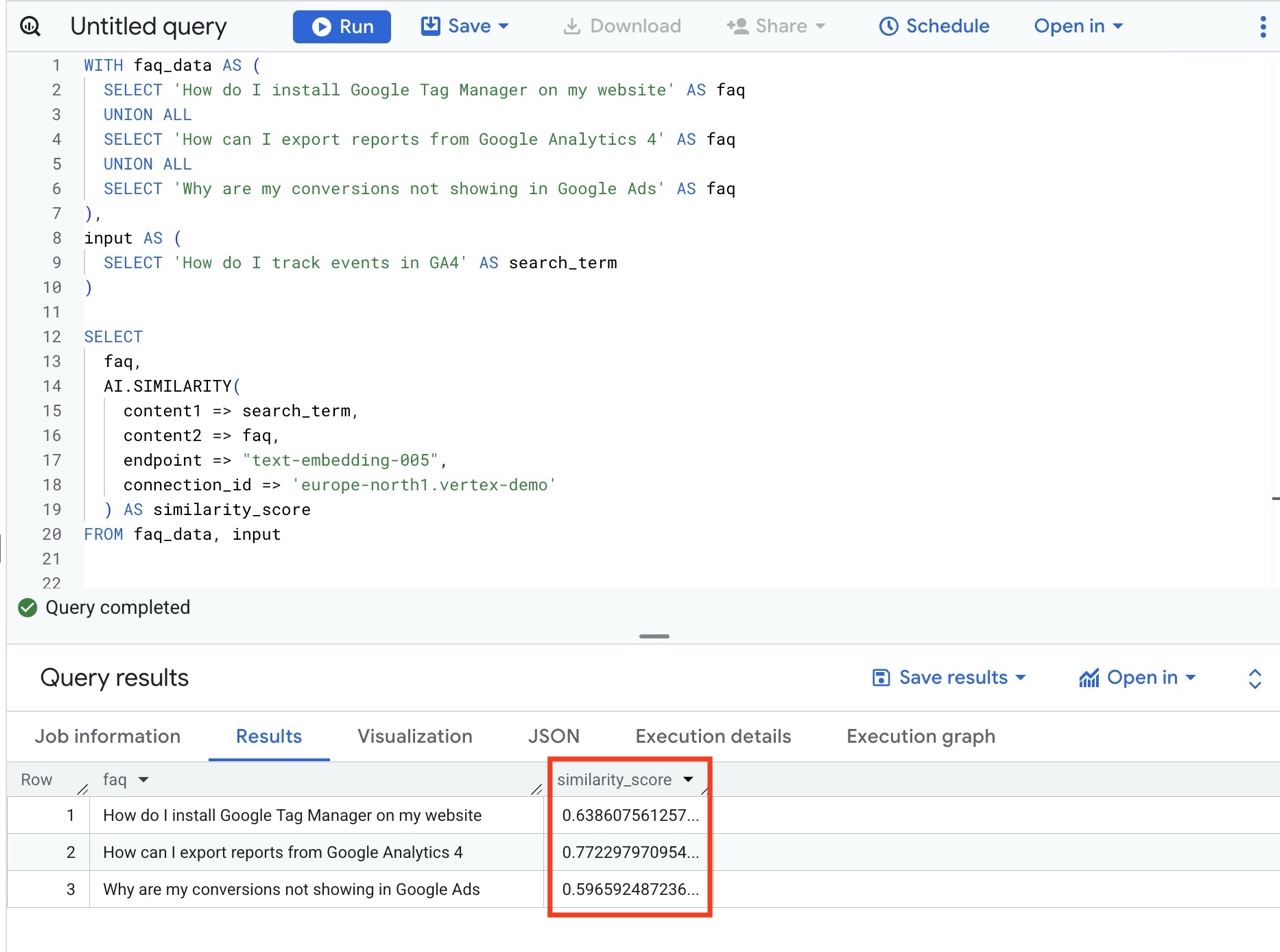Image resolution: width=1280 pixels, height=952 pixels.
Task: Toggle results panel expand/collapse arrows
Action: 1255,679
